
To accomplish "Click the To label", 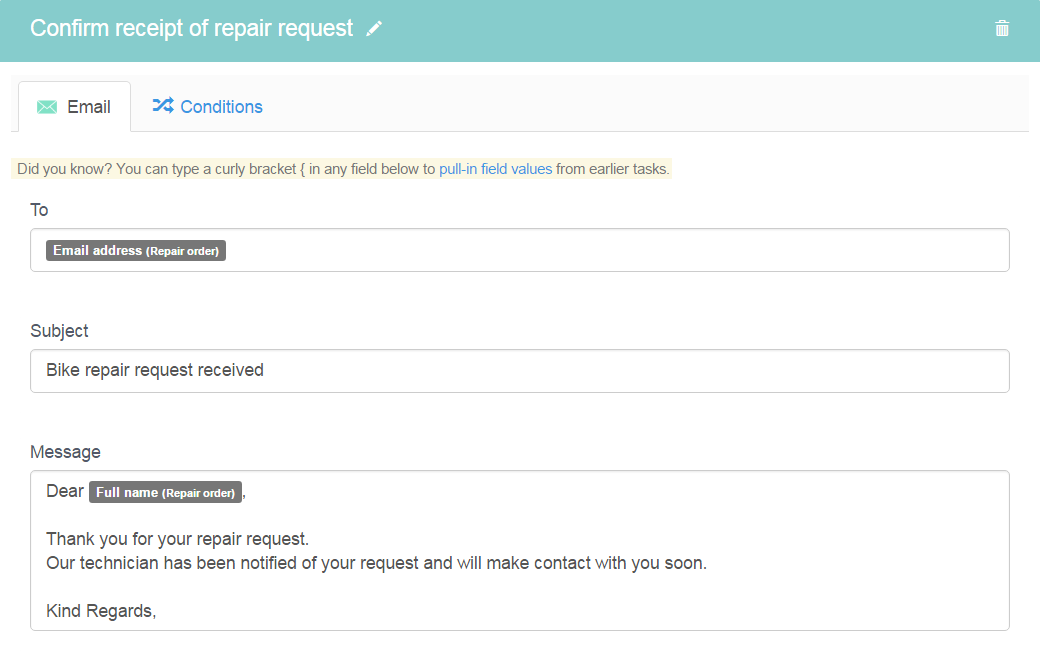I will [39, 210].
